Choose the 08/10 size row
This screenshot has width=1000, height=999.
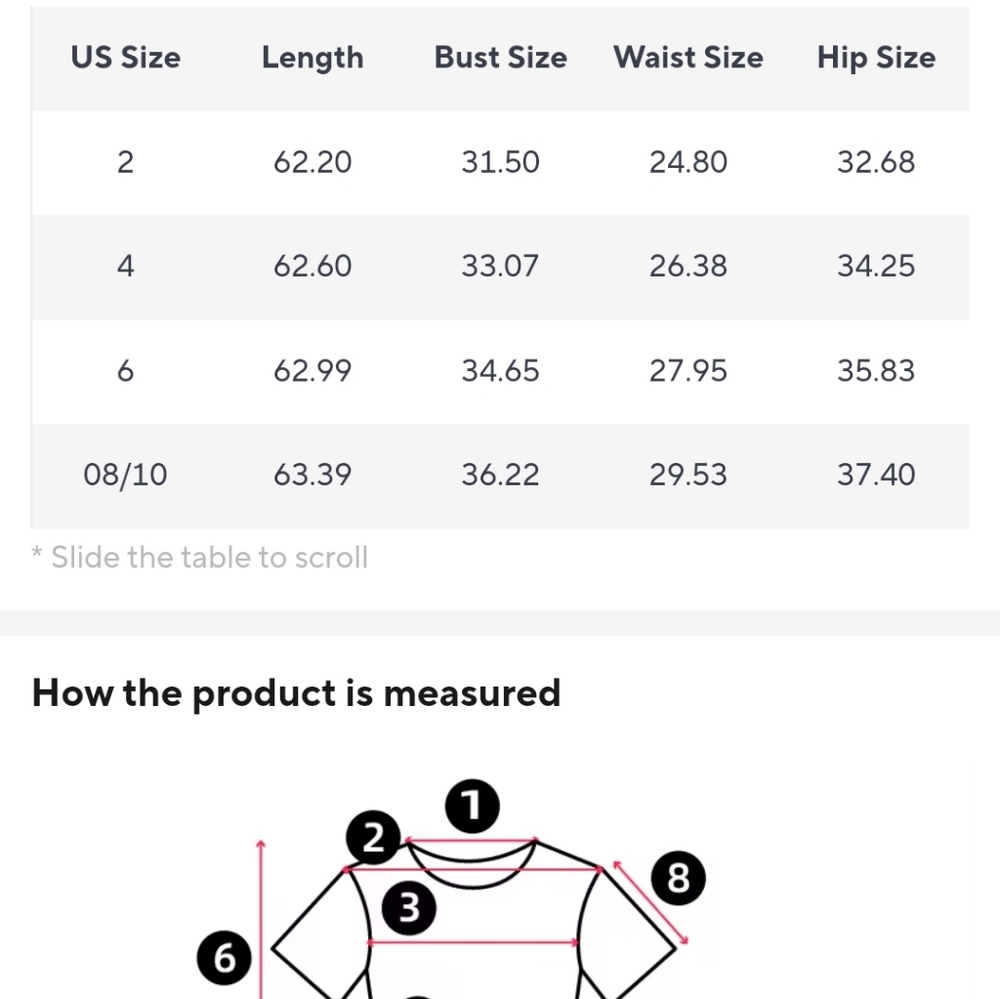(x=501, y=476)
